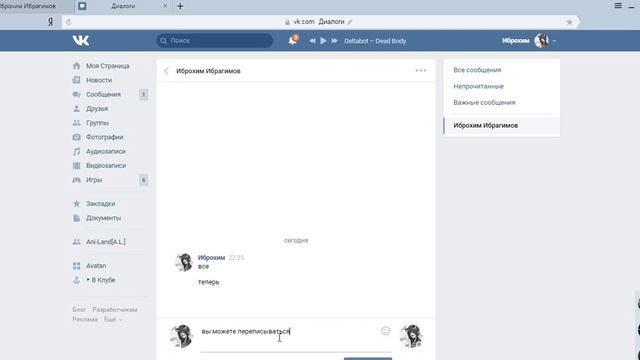Open Фотографии section

(104, 137)
